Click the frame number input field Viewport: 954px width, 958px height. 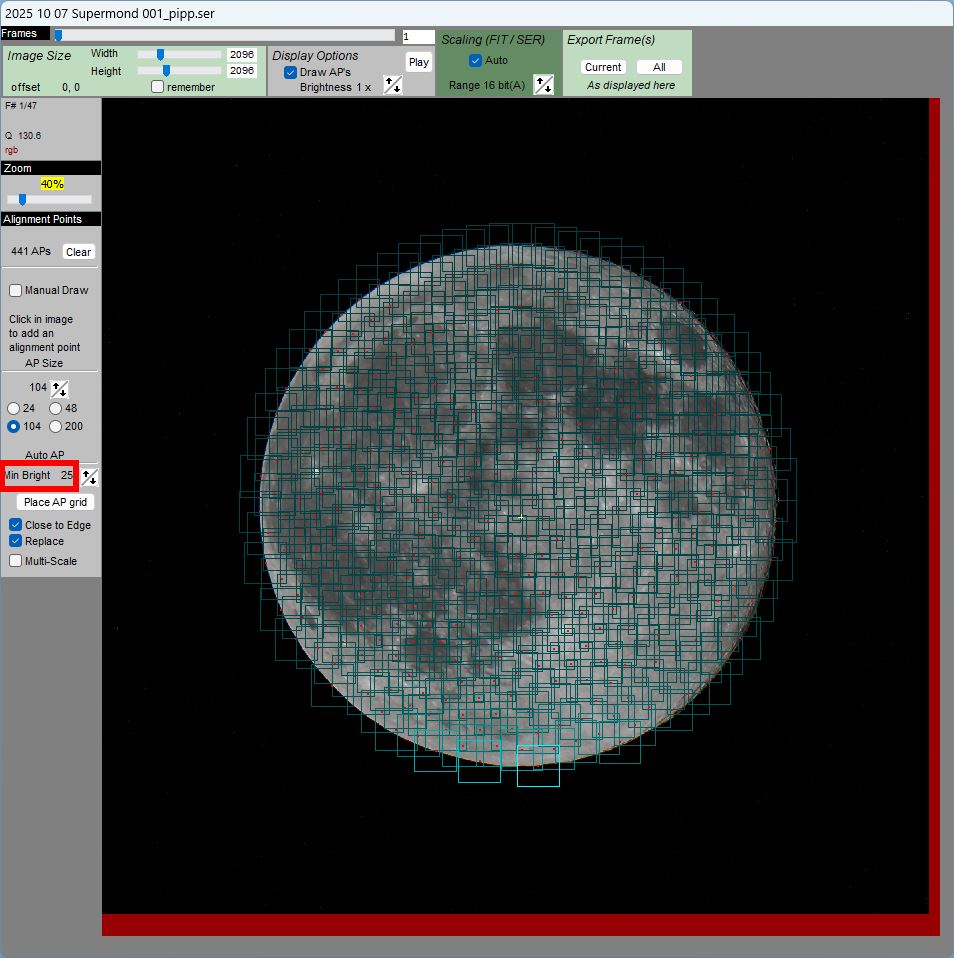[418, 37]
